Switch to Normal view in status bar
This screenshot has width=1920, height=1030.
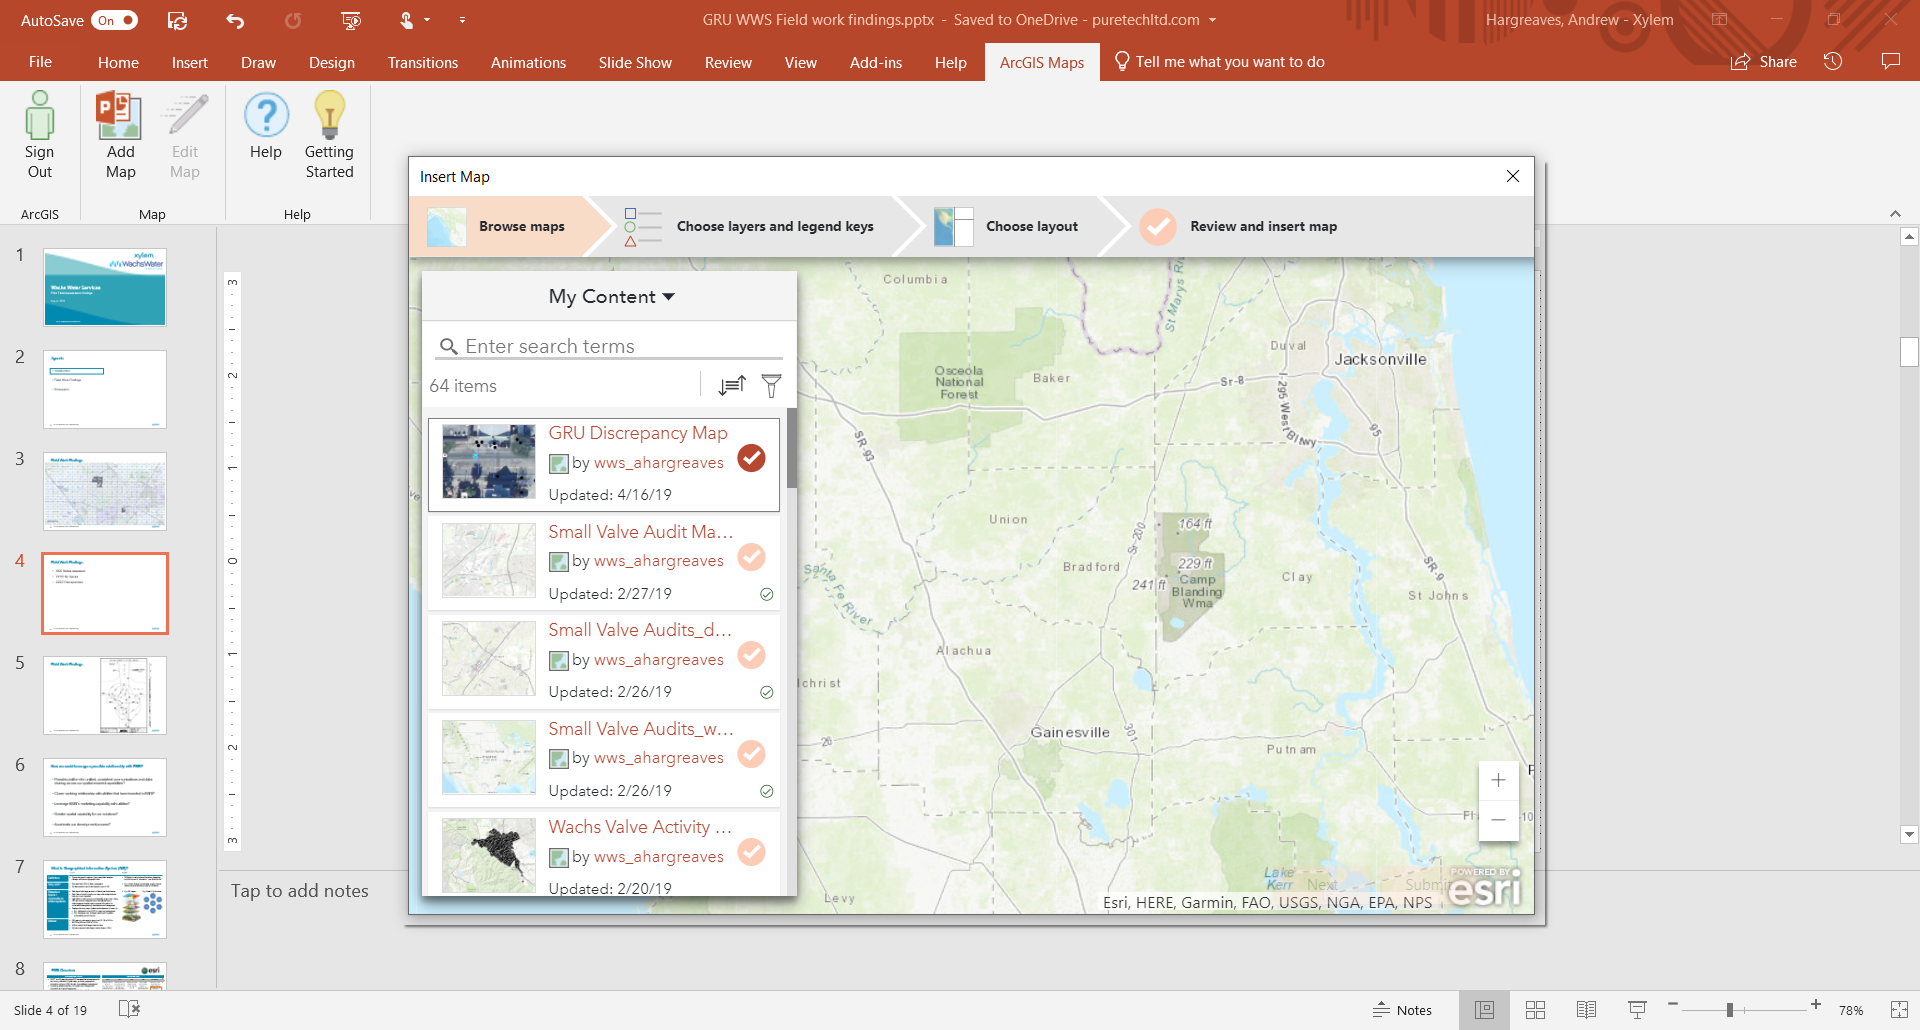point(1484,1010)
